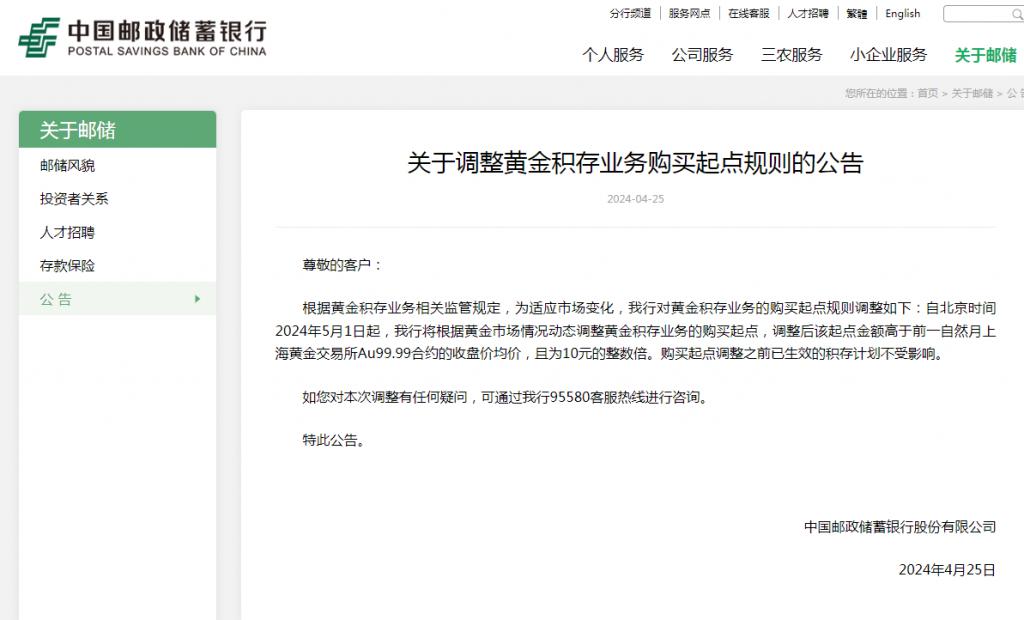Screen dimensions: 1024x620
Task: Open 分行频道 in the top bar
Action: [x=630, y=13]
